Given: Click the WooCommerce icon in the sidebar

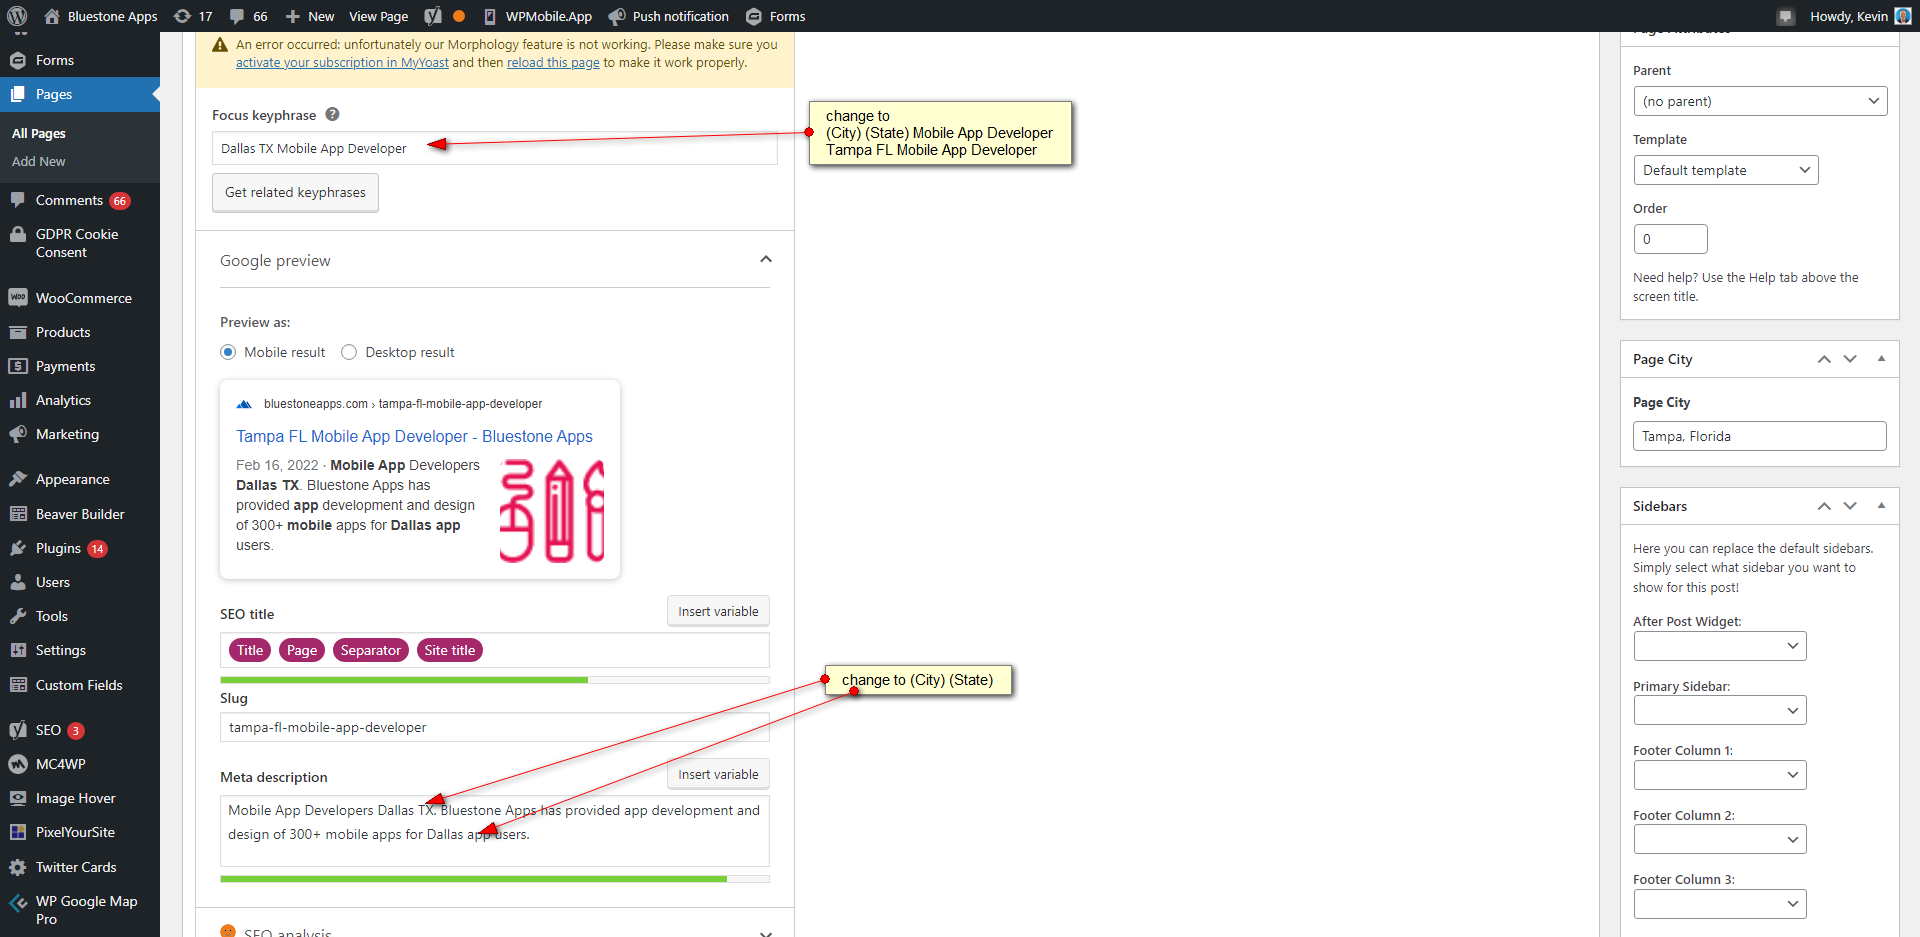Looking at the screenshot, I should pyautogui.click(x=18, y=298).
